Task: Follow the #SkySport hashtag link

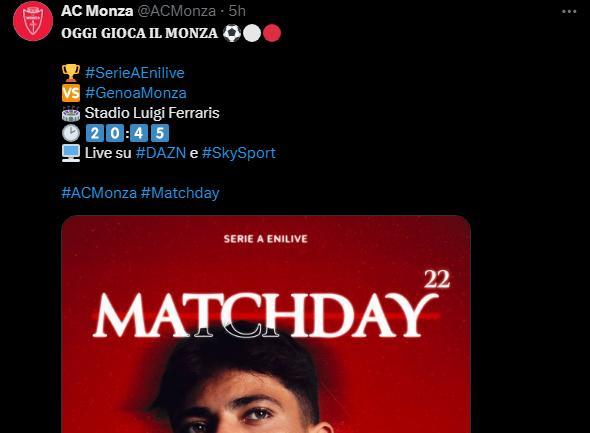Action: pyautogui.click(x=239, y=153)
